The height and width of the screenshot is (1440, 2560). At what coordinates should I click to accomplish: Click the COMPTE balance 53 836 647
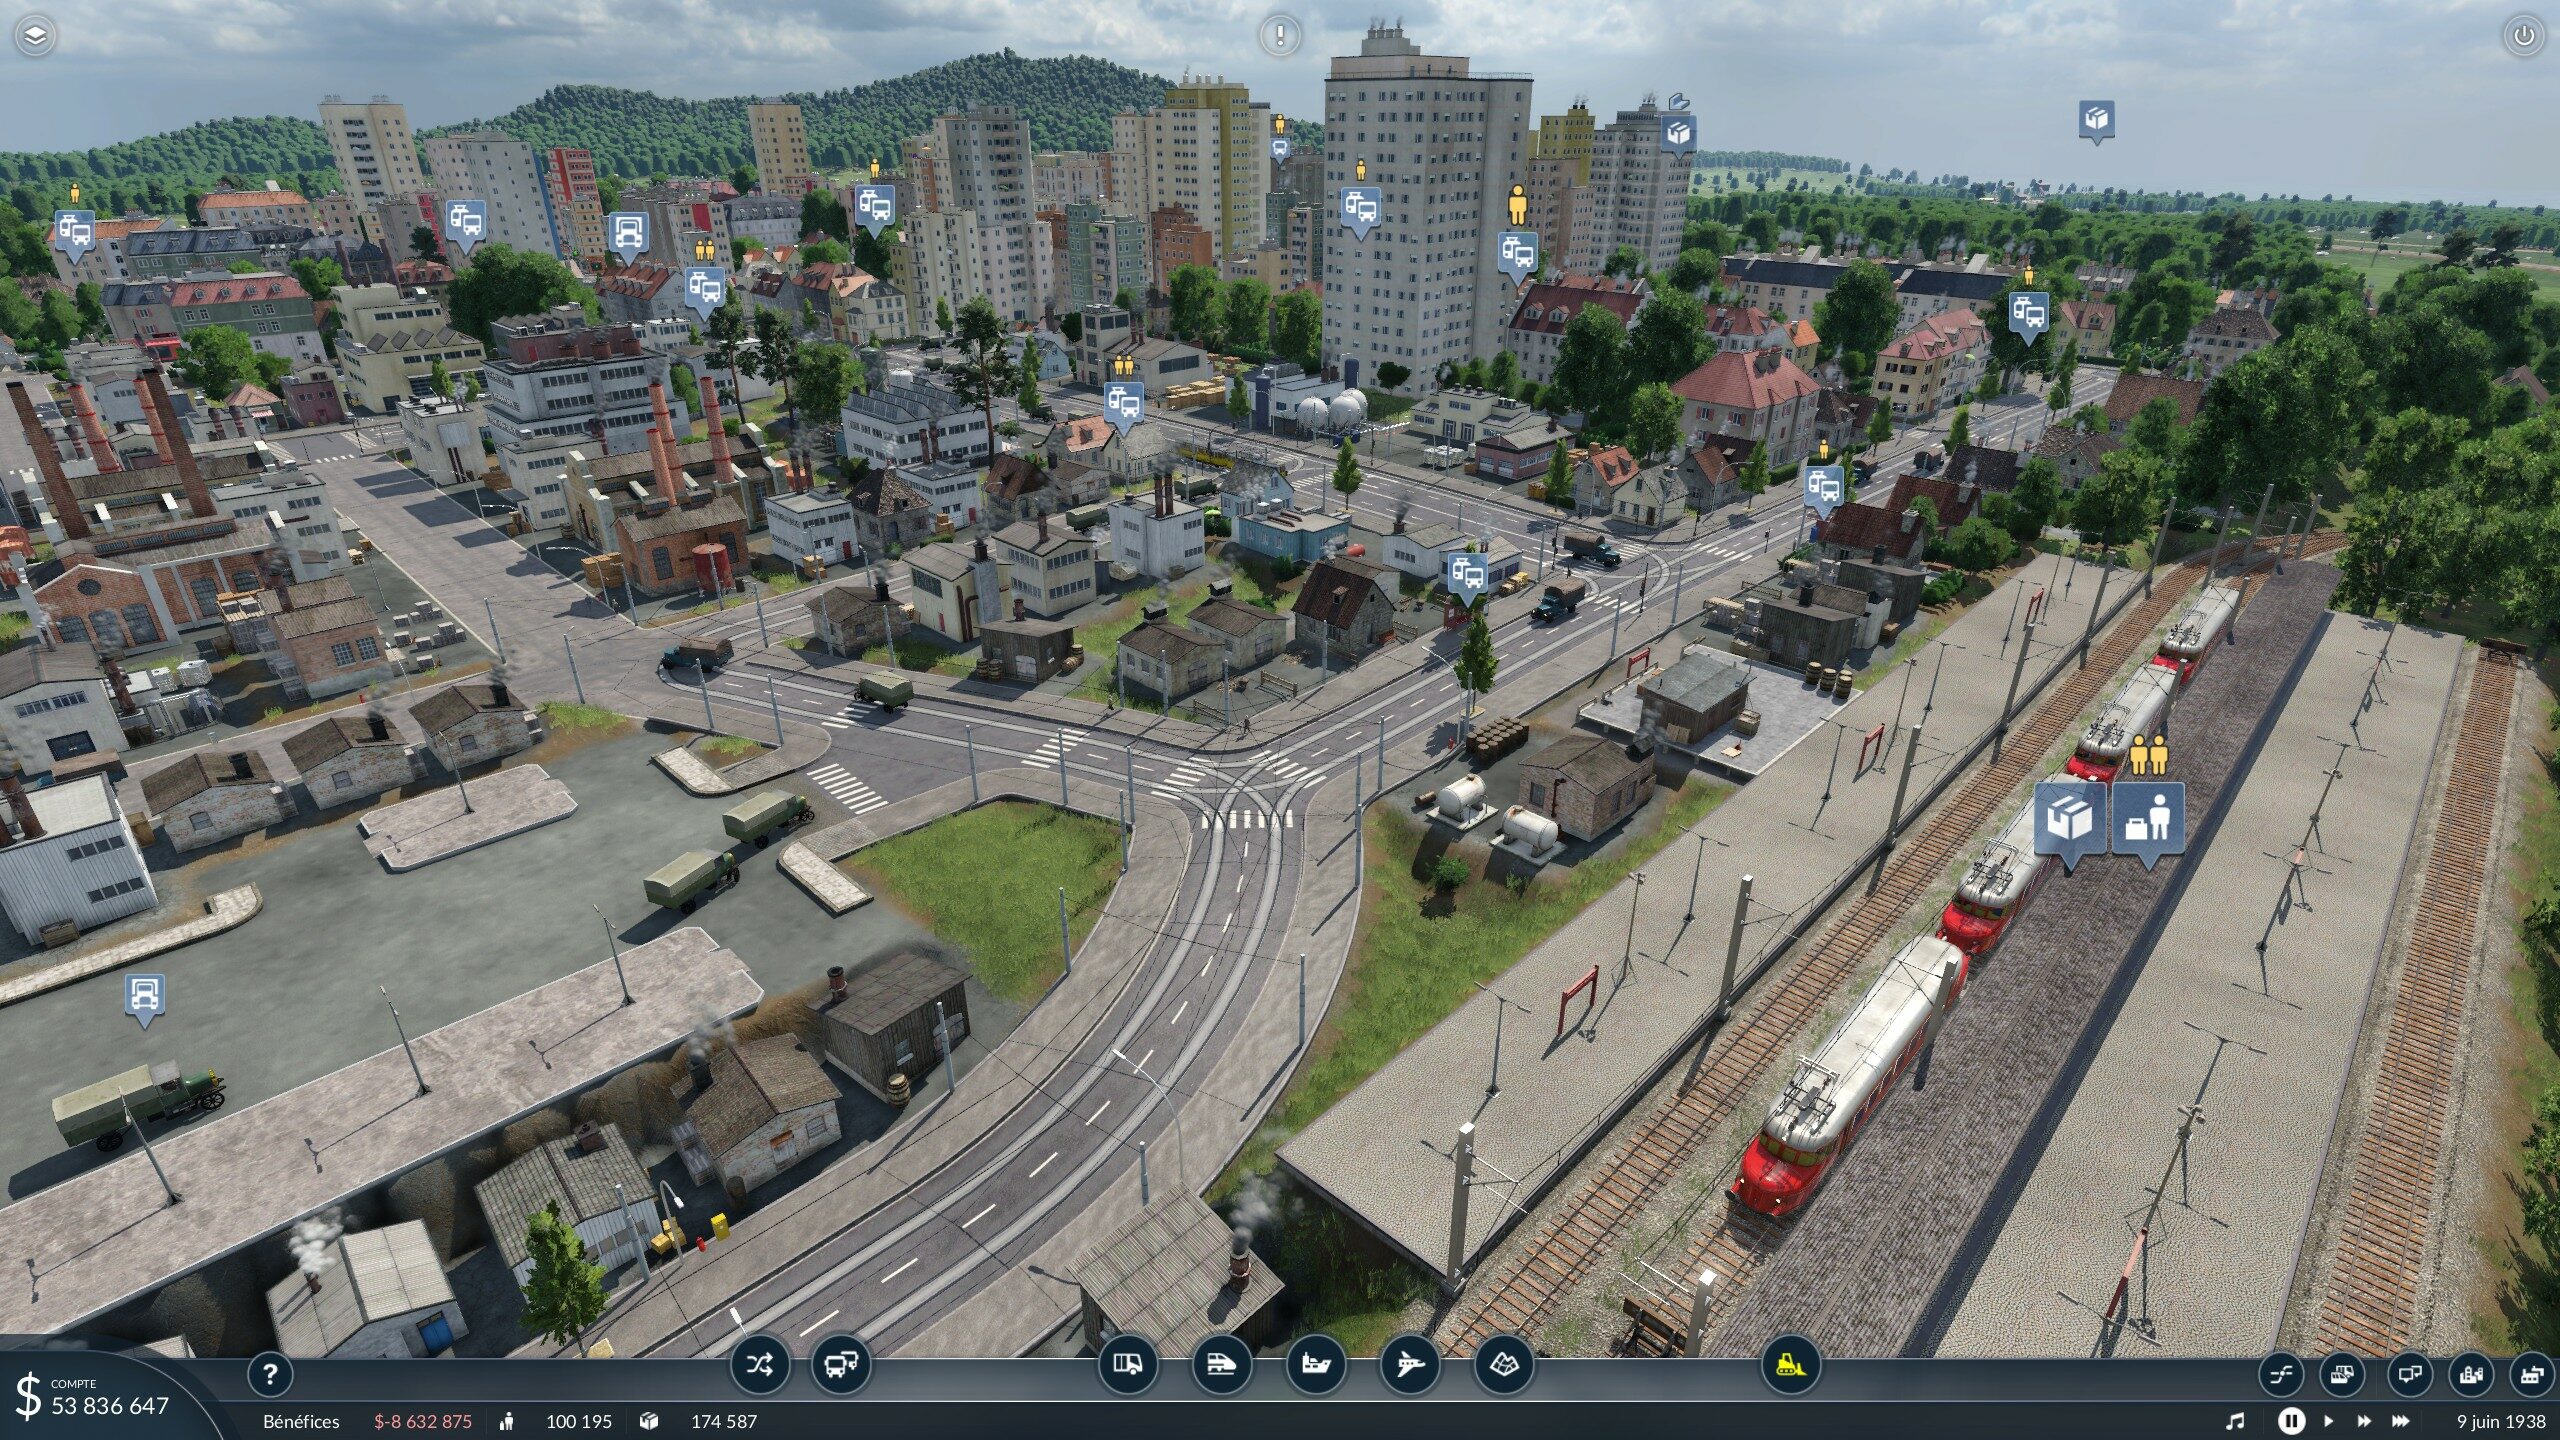[x=109, y=1406]
